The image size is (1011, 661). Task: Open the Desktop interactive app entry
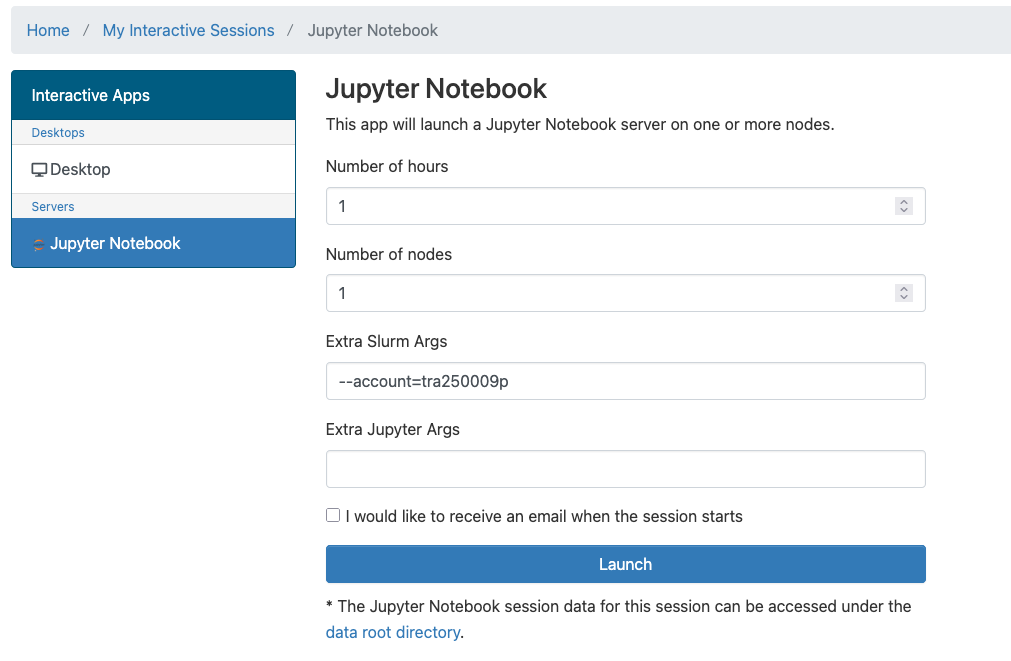tap(80, 170)
